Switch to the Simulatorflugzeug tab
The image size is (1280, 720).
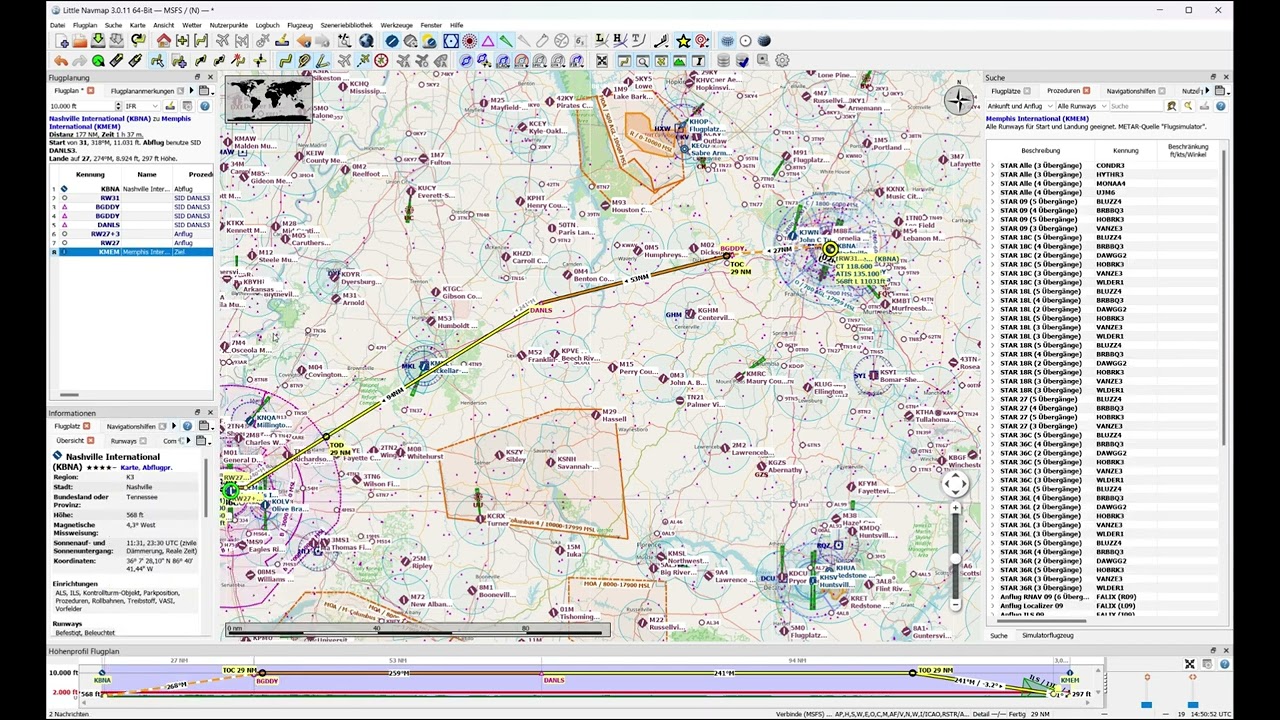click(x=1047, y=635)
